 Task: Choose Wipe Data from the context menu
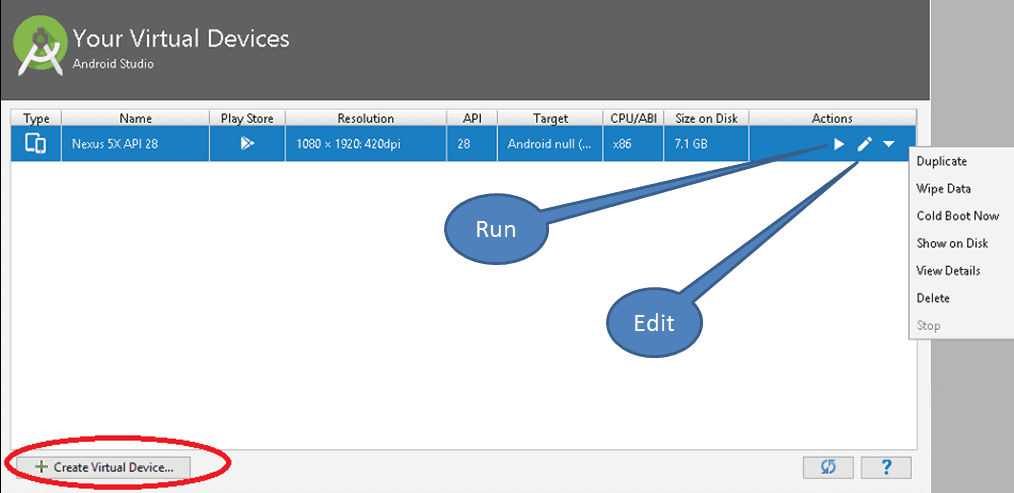pos(944,189)
